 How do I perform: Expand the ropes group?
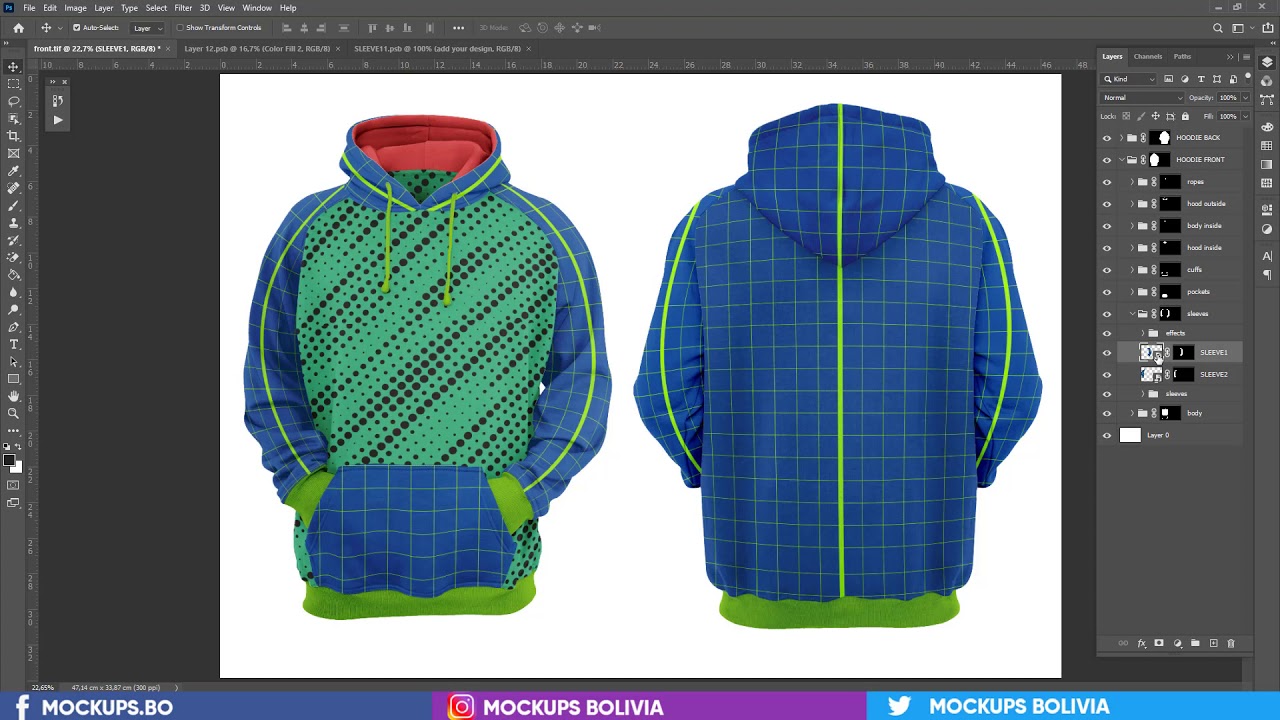coord(1132,182)
